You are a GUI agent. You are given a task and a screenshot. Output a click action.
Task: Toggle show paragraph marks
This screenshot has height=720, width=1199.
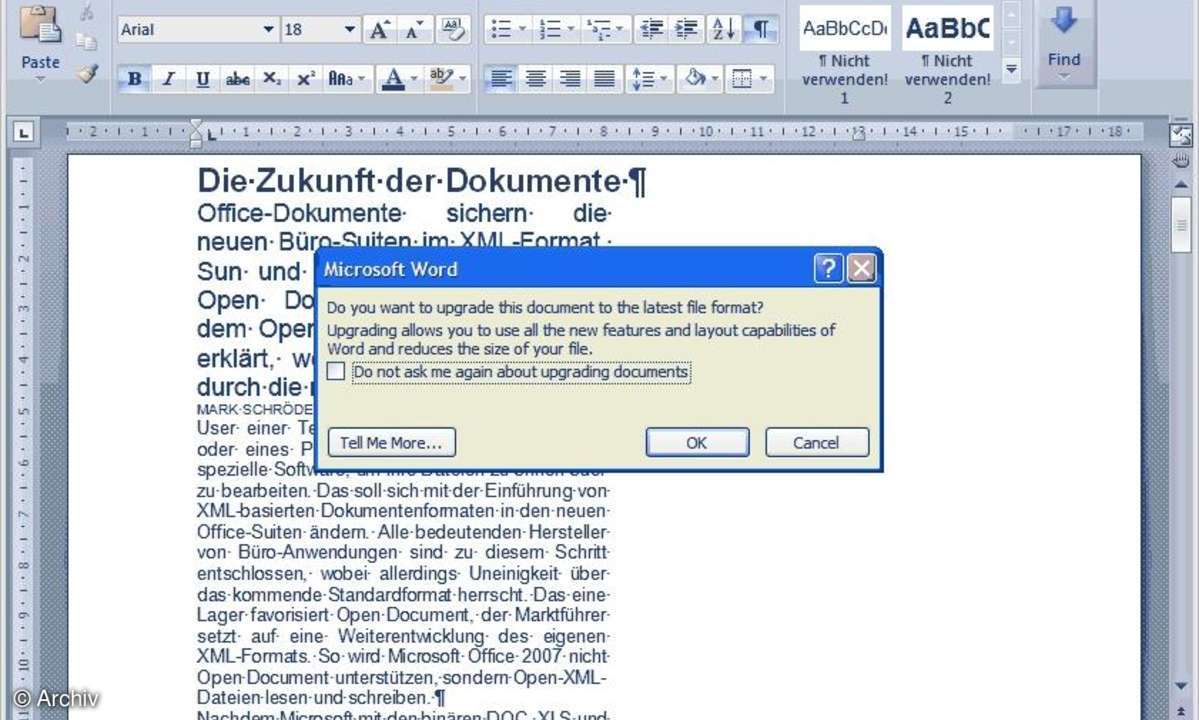(x=760, y=30)
